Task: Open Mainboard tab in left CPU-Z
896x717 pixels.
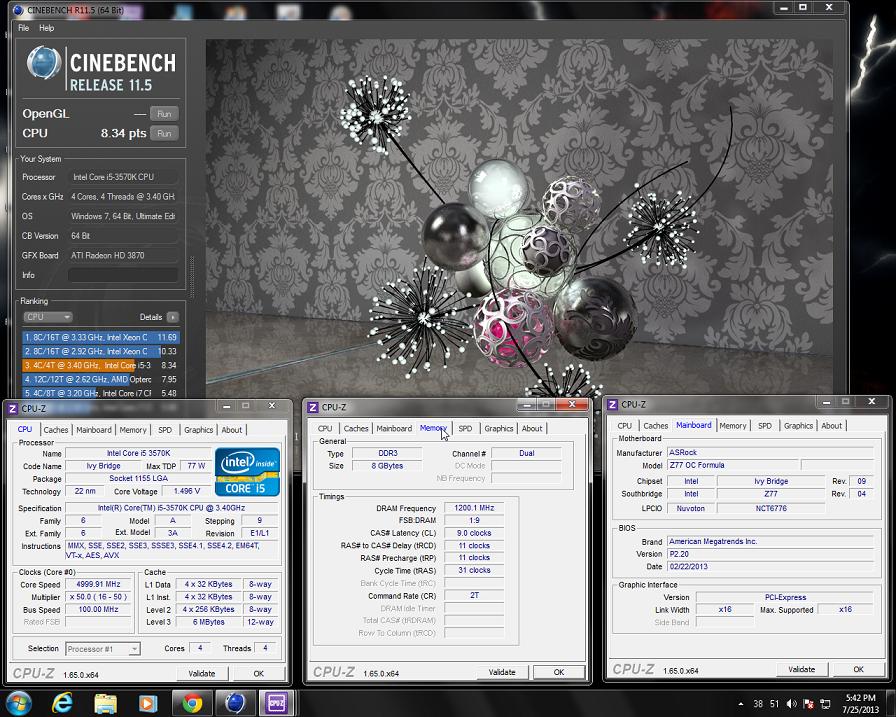Action: pyautogui.click(x=94, y=430)
